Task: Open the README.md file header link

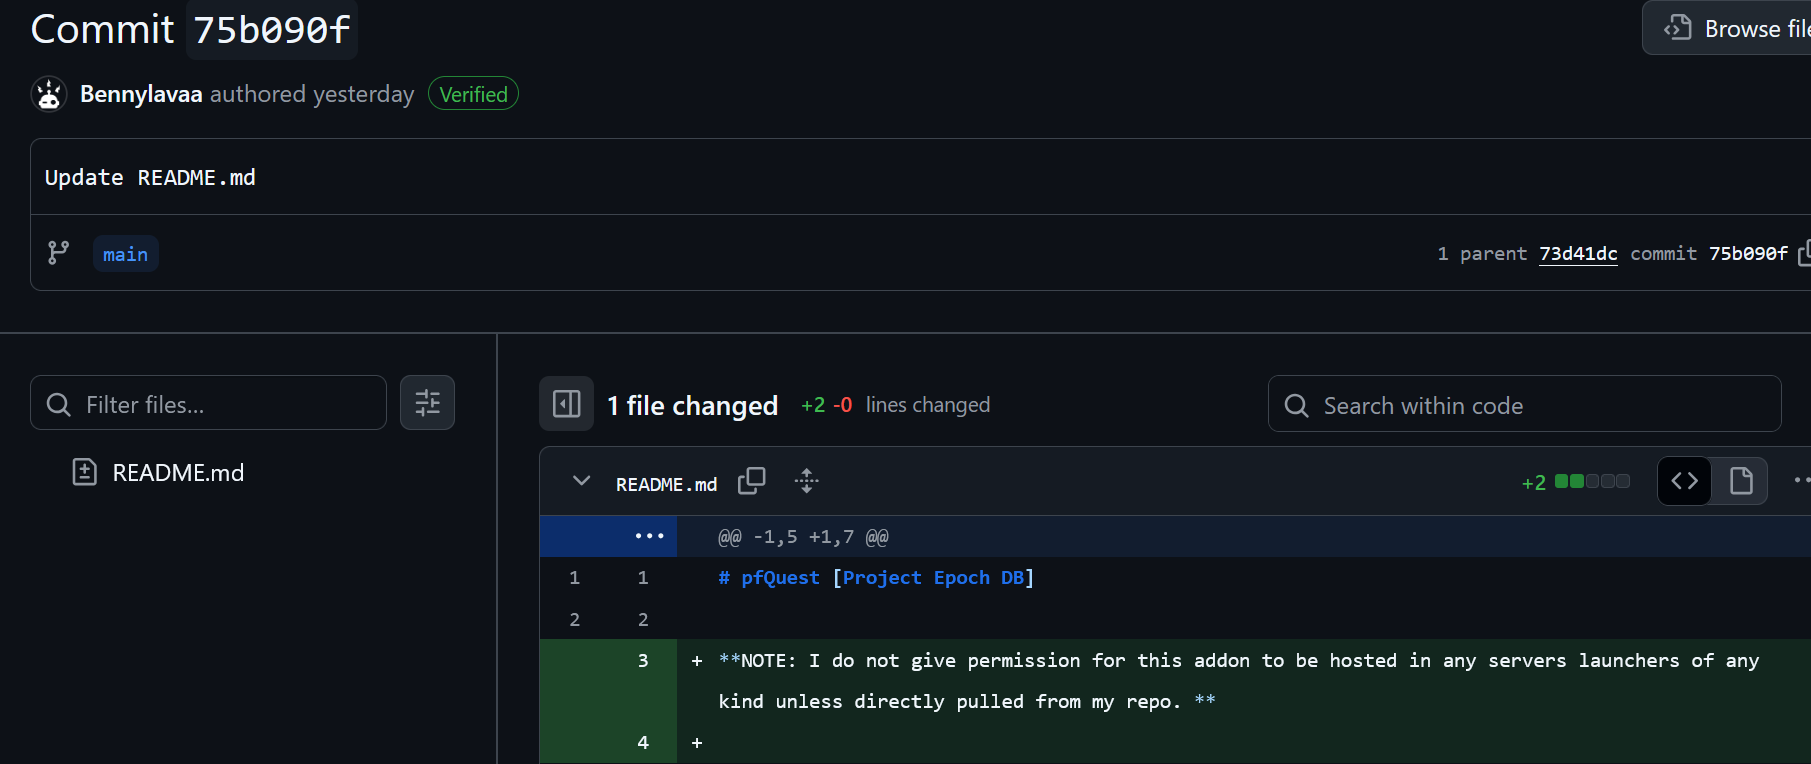Action: tap(666, 484)
